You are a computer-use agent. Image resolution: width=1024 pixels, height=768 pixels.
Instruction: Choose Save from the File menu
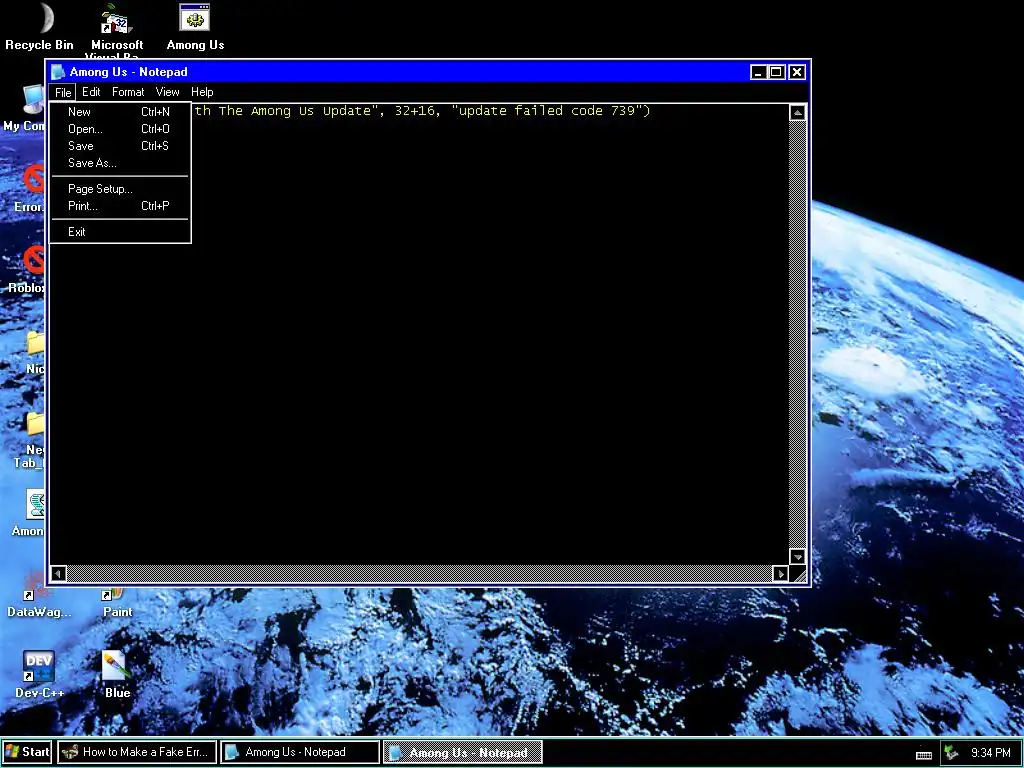coord(120,146)
